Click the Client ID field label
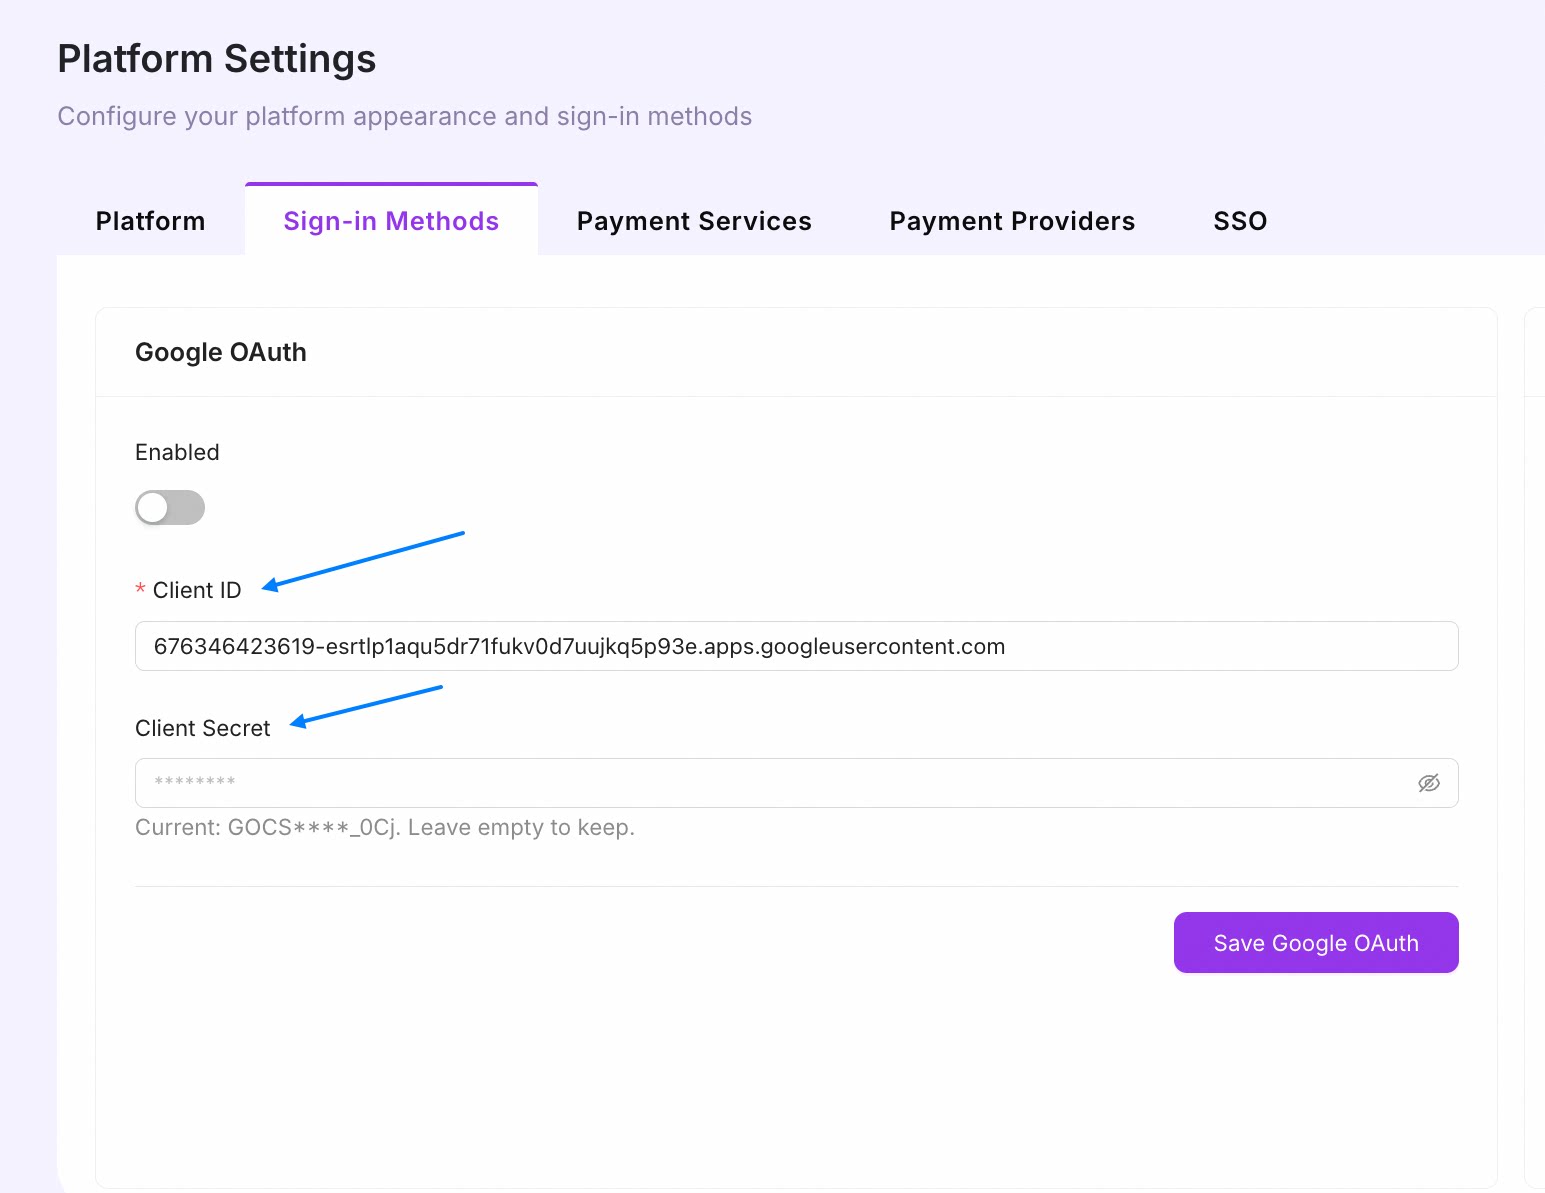 (x=197, y=590)
